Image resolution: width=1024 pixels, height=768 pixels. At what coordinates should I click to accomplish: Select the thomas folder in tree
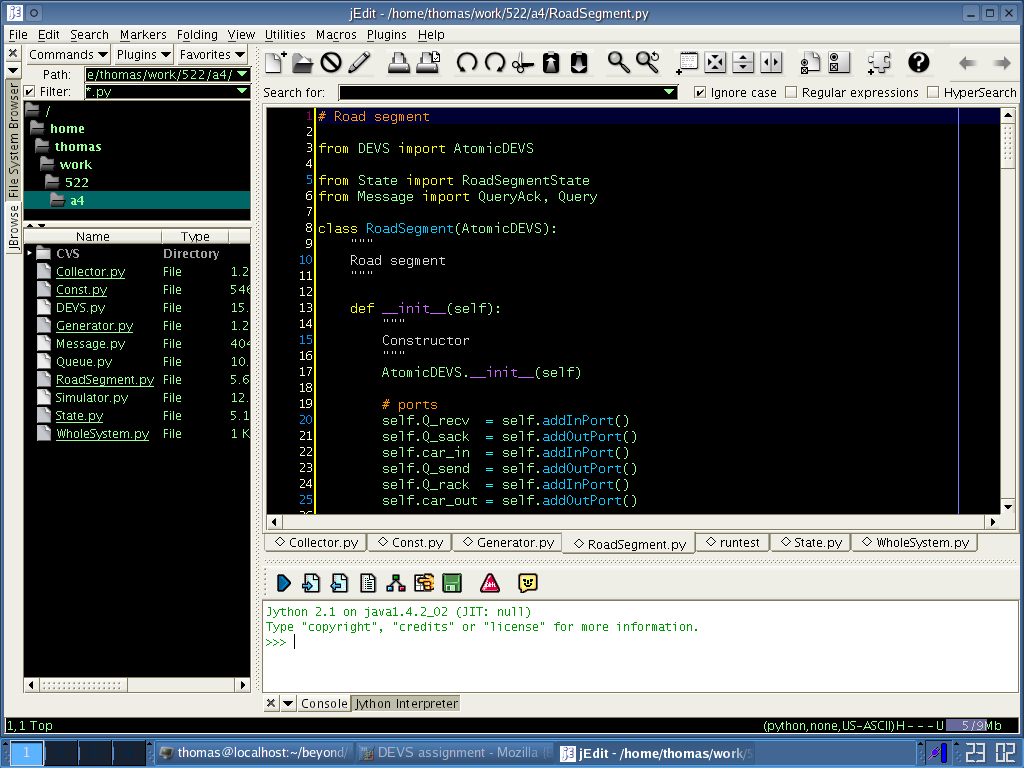click(x=78, y=146)
